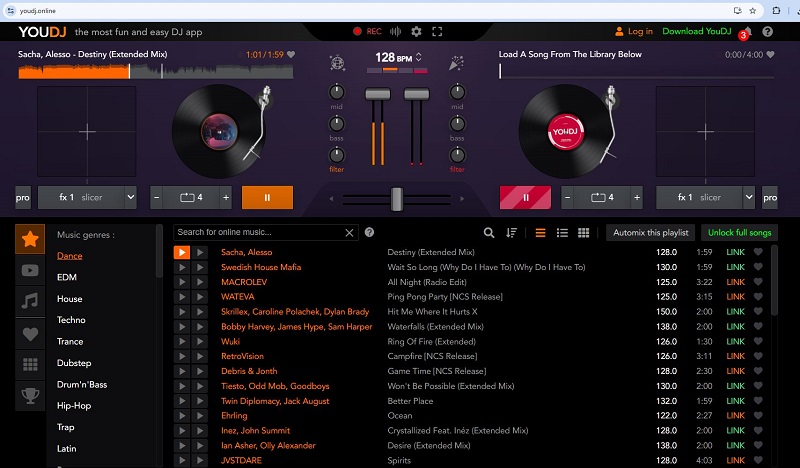Screen dimensions: 800x468
Task: Open the settings gear icon
Action: [416, 32]
